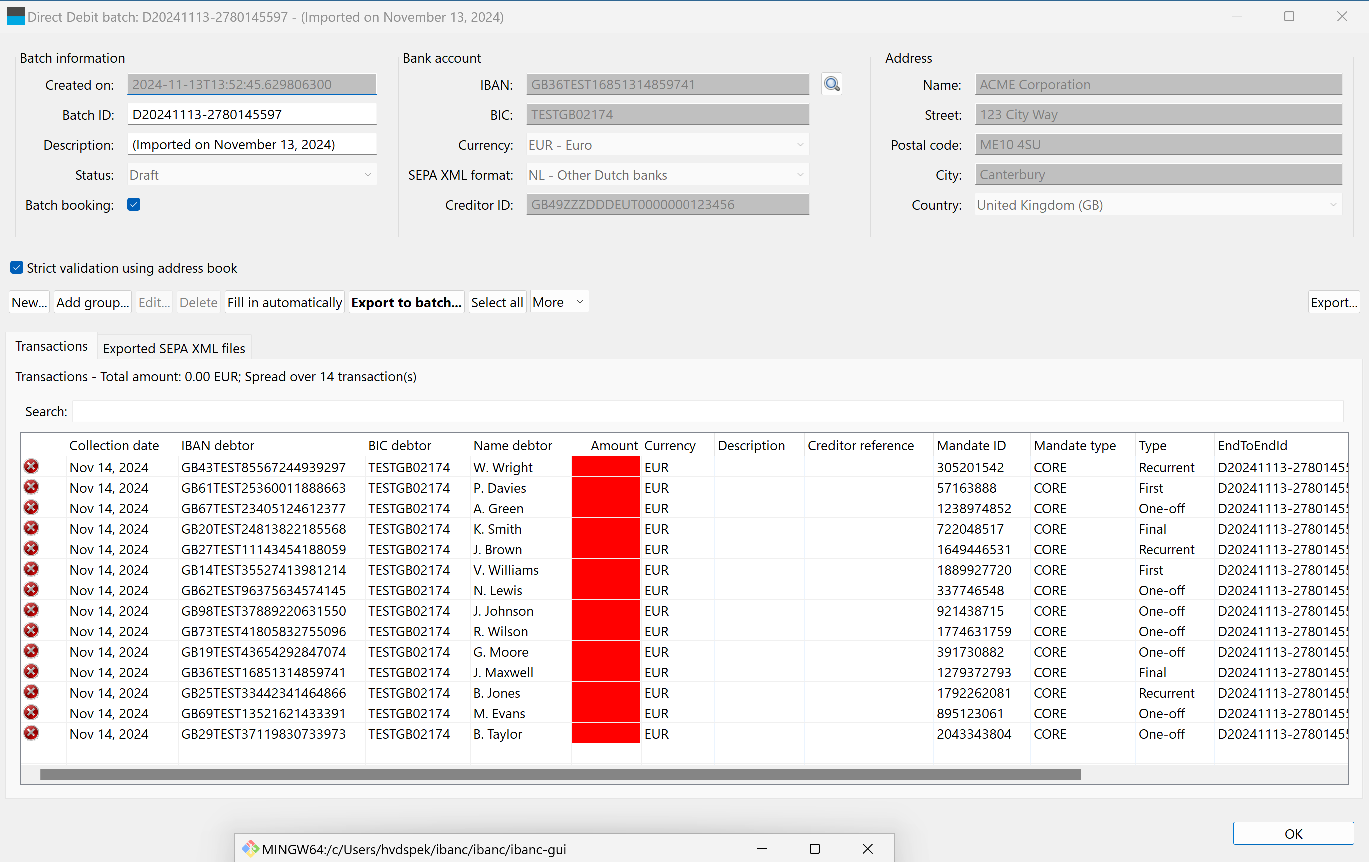
Task: Switch to Exported SEPA XML files tab
Action: pos(174,348)
